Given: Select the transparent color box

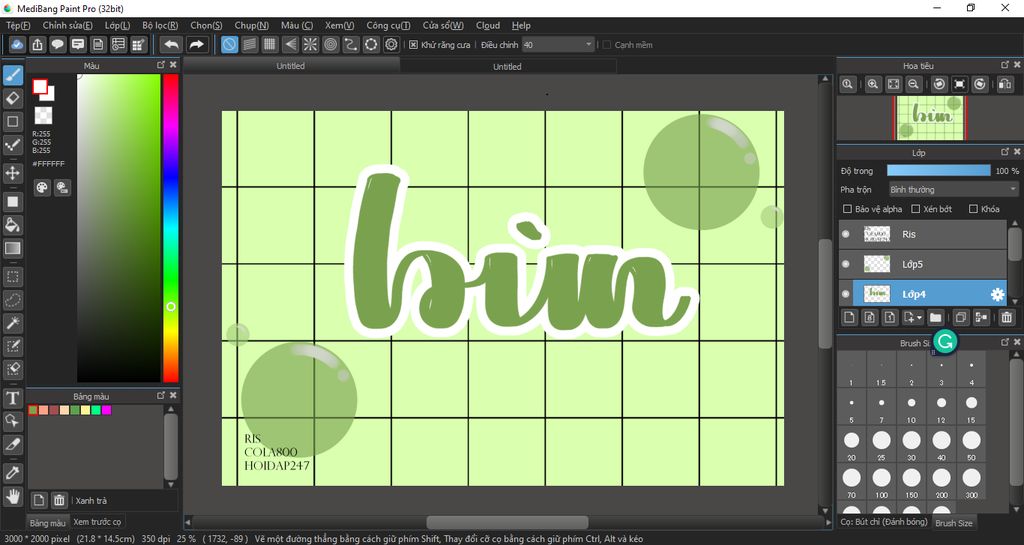Looking at the screenshot, I should point(43,116).
